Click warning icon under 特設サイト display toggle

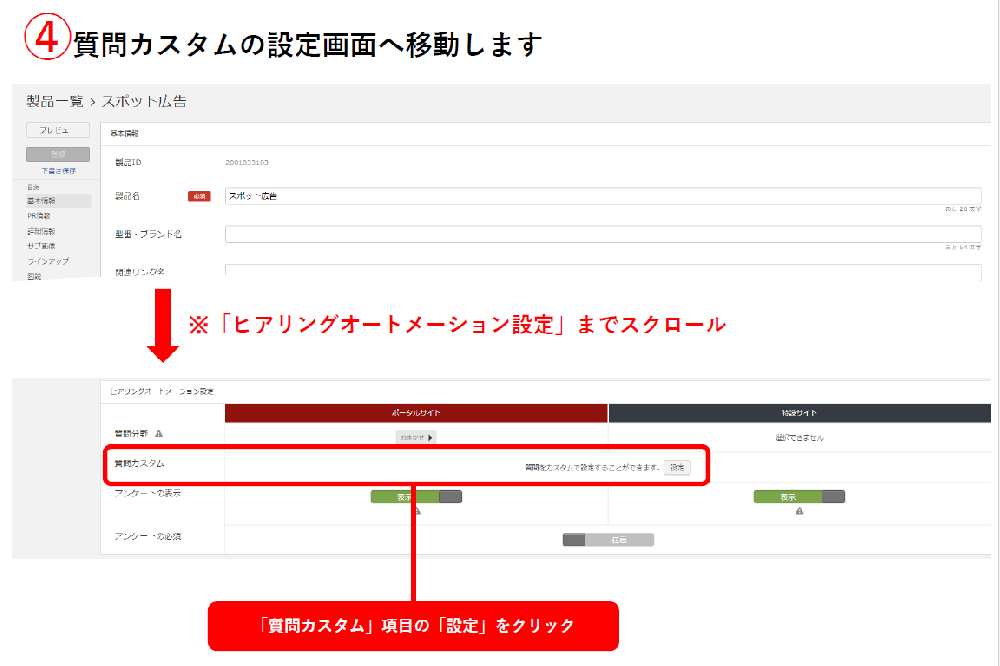point(799,511)
